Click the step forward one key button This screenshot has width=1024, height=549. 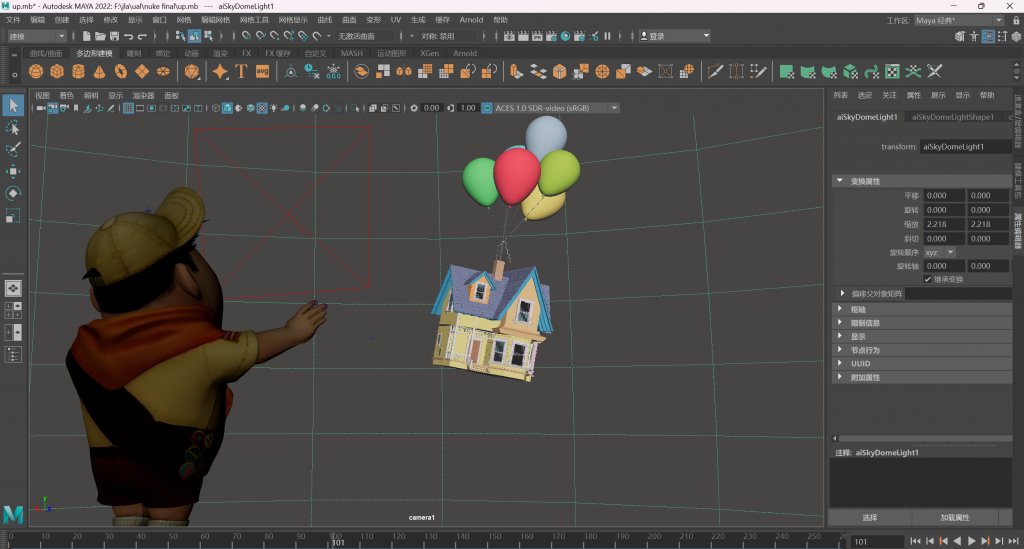[x=985, y=541]
